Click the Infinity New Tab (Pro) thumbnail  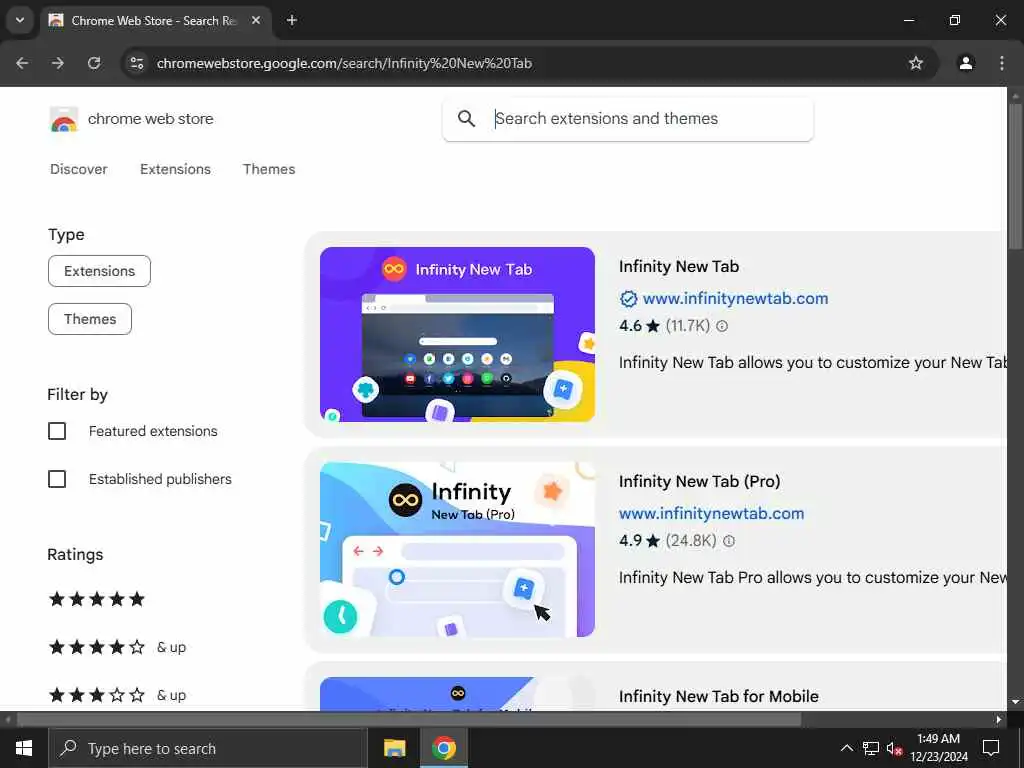click(x=457, y=549)
